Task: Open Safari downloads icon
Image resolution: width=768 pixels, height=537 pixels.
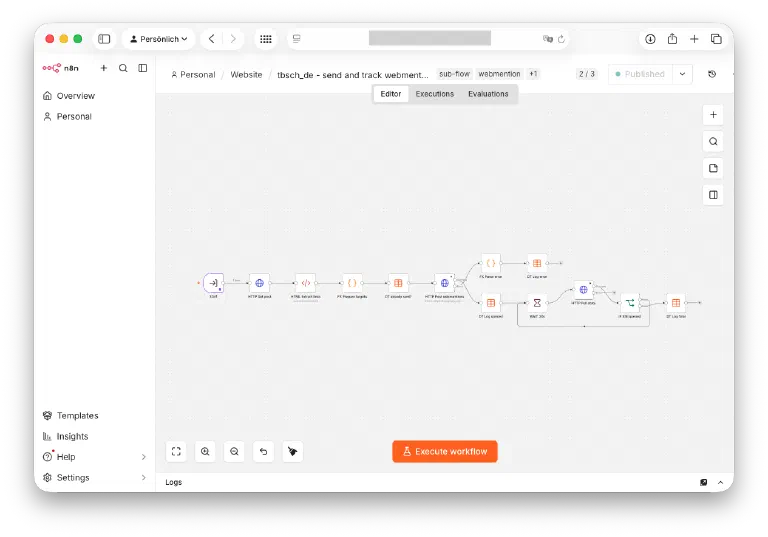Action: tap(650, 39)
